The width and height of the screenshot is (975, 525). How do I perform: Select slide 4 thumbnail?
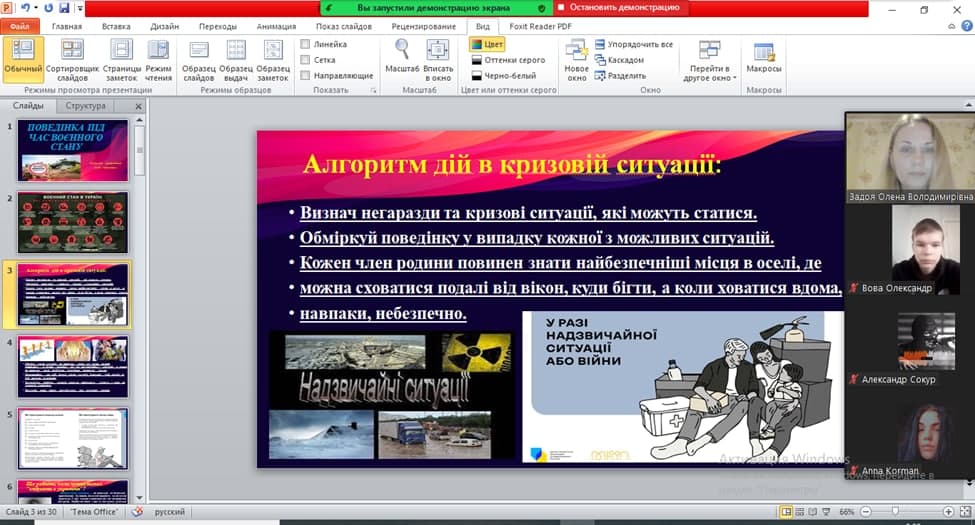[73, 366]
